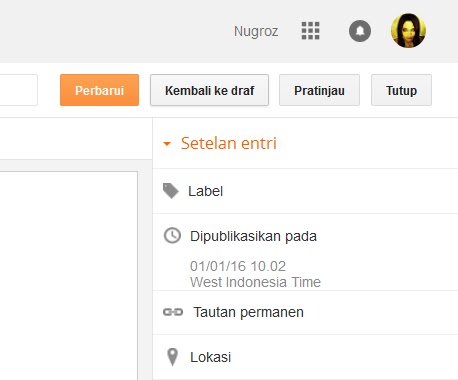This screenshot has width=458, height=380.
Task: Click the Label tag icon
Action: click(171, 191)
